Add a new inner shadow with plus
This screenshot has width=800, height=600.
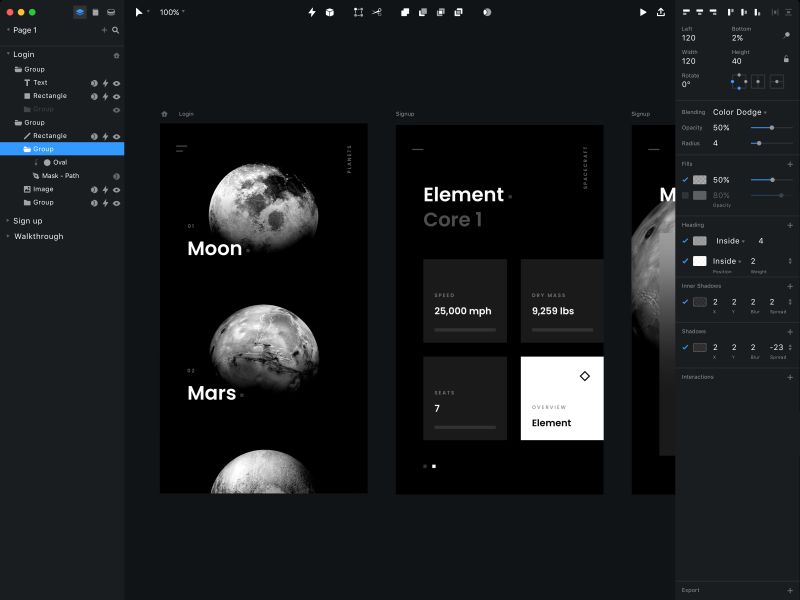coord(790,286)
